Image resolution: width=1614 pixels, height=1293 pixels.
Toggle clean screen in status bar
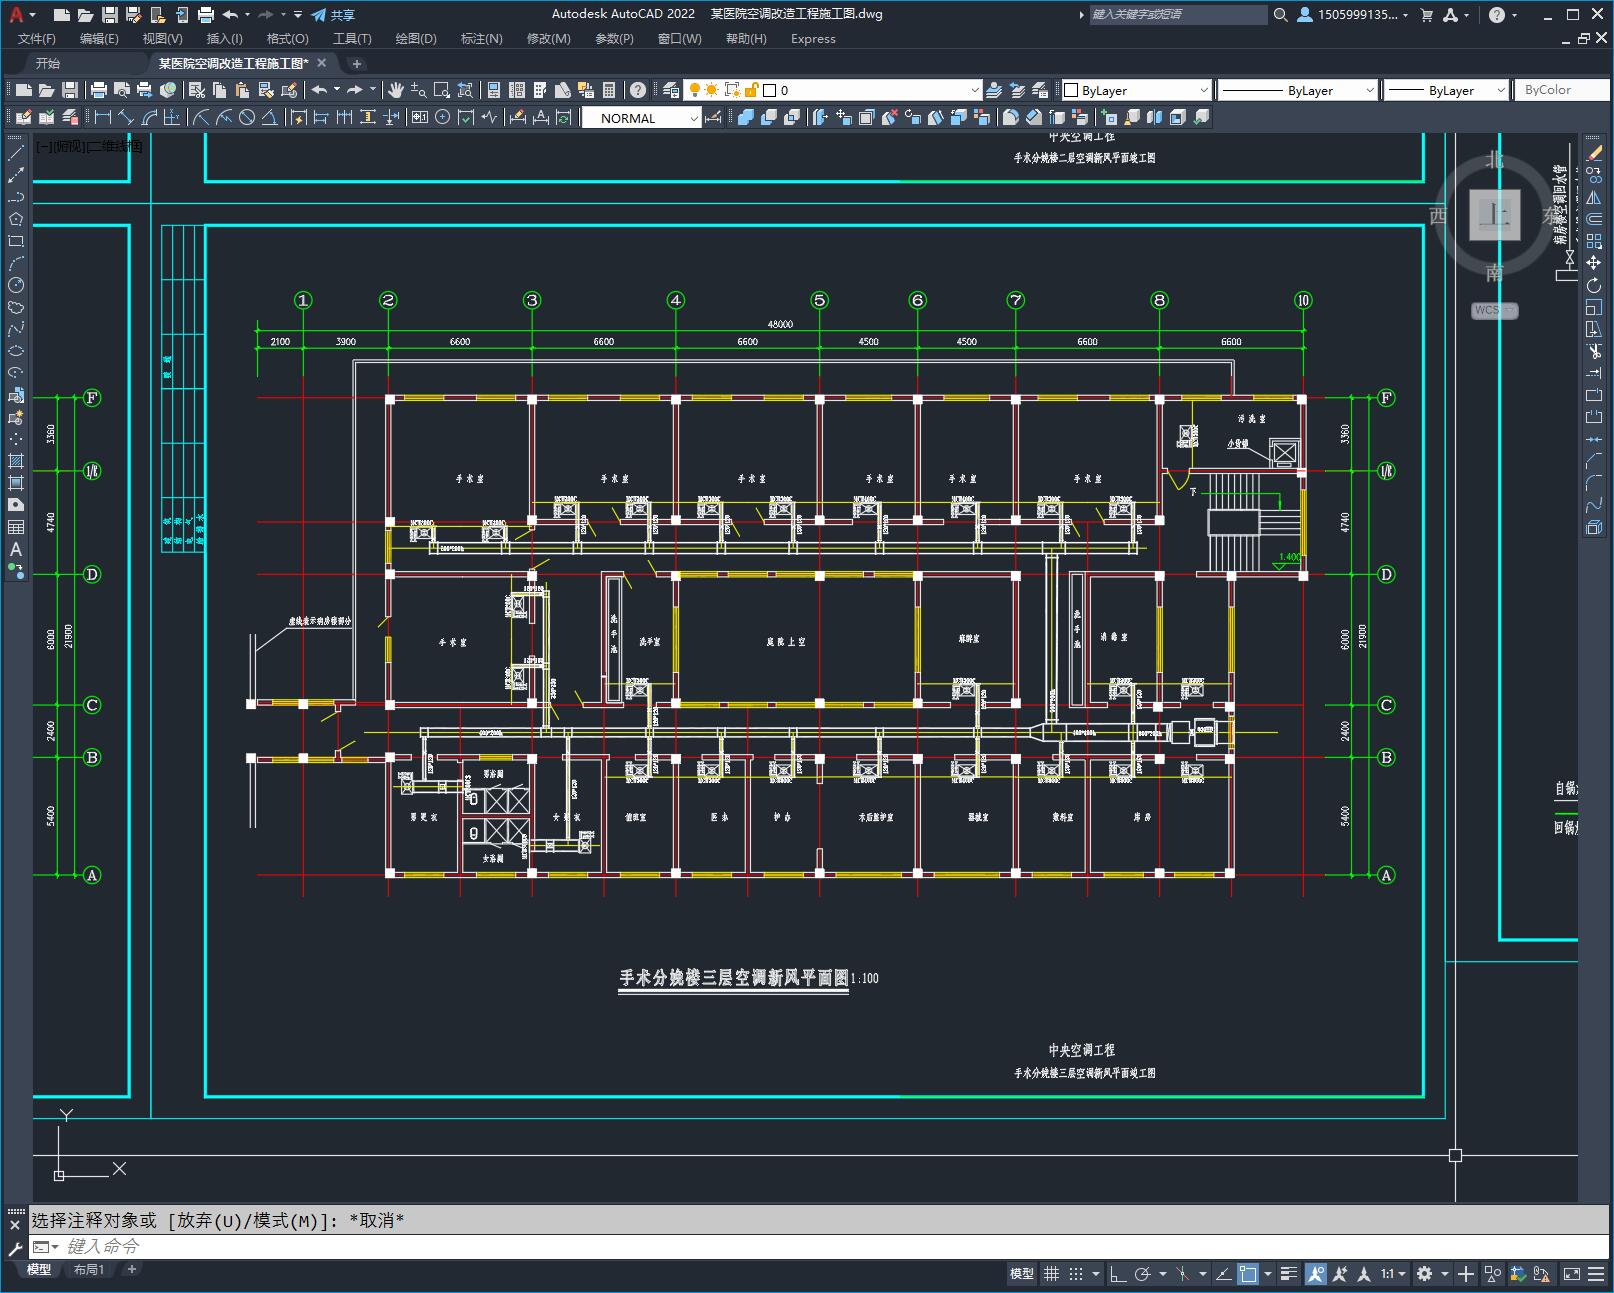pos(1572,1273)
